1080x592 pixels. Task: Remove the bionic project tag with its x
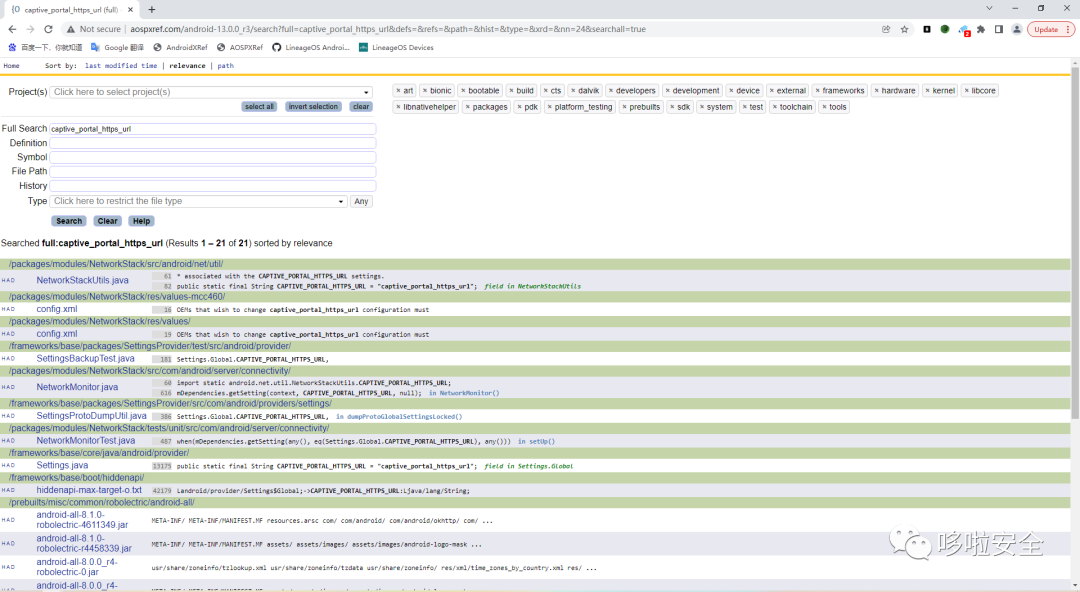pos(425,91)
